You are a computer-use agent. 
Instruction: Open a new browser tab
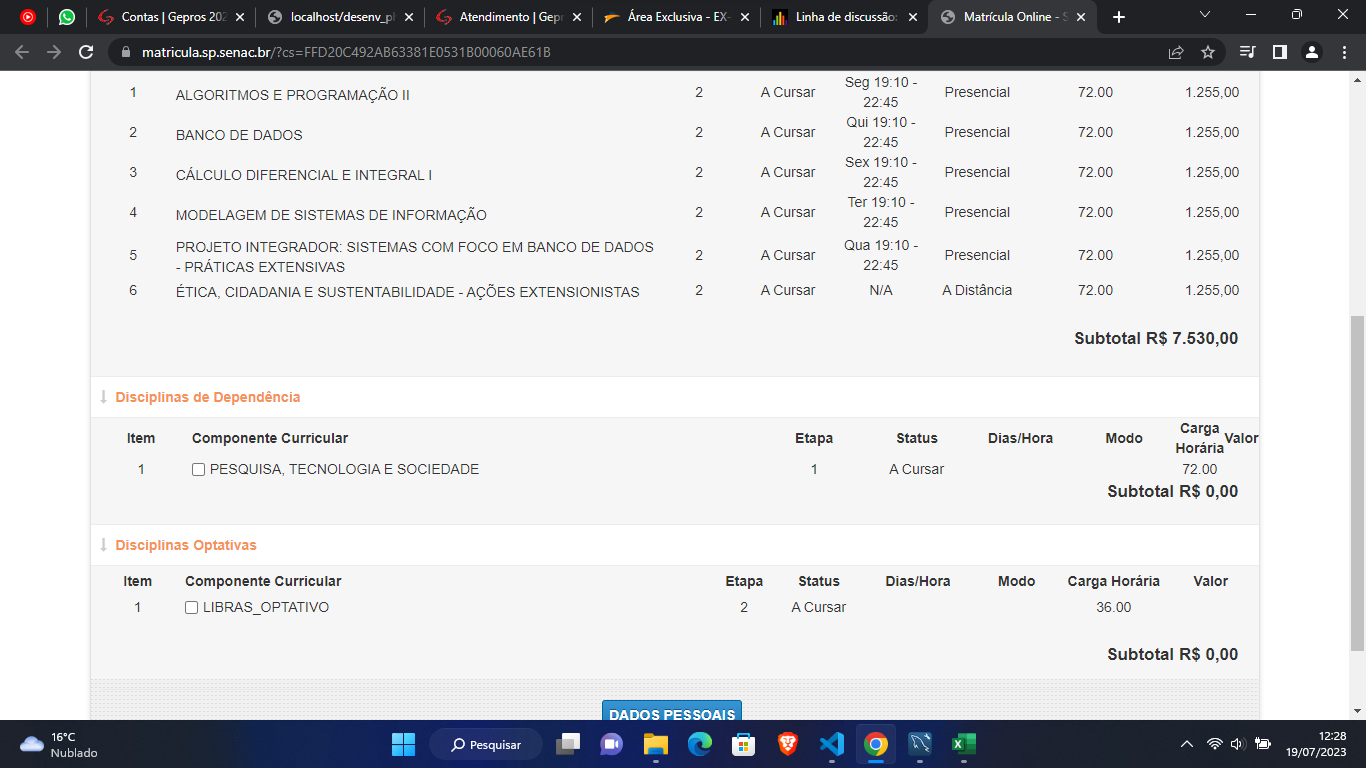click(1118, 17)
